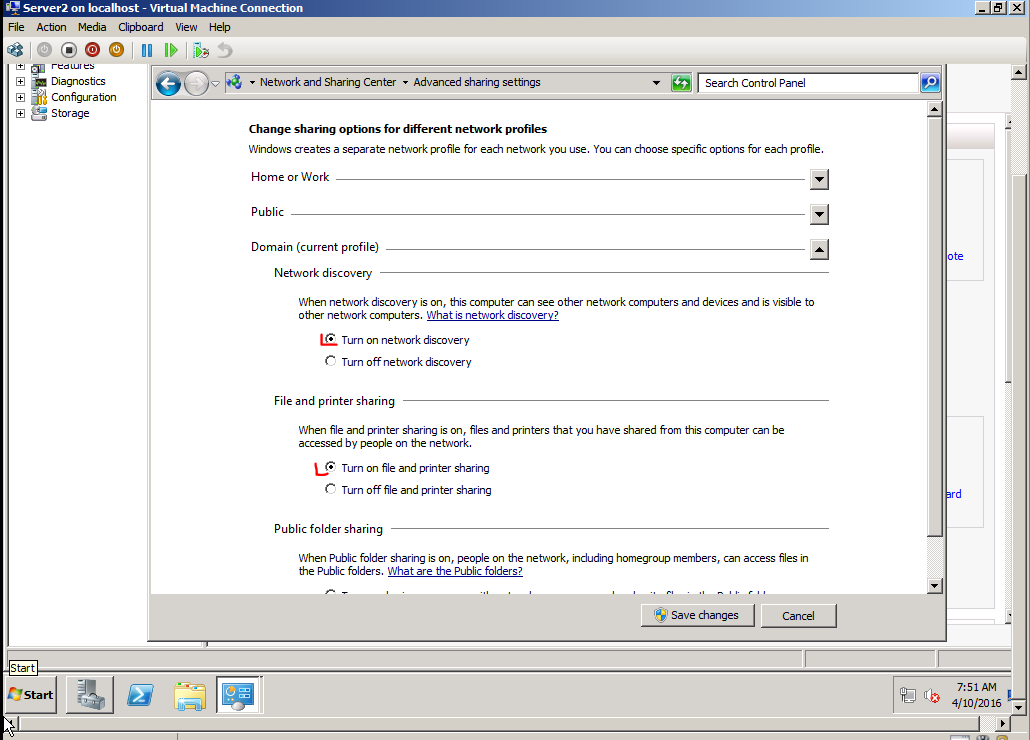Click the Storage node icon
1030x740 pixels.
tap(39, 113)
